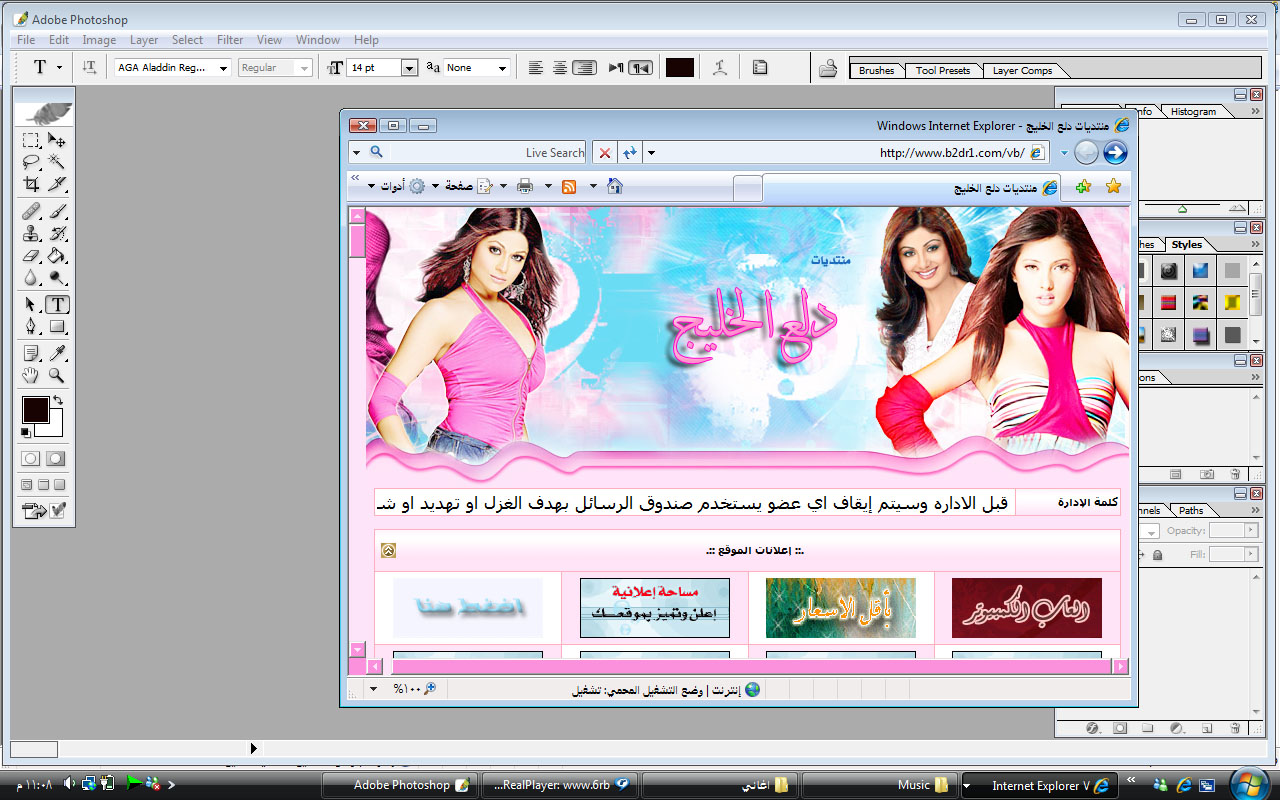Open the anti-aliasing method dropdown
Image resolution: width=1280 pixels, height=800 pixels.
click(x=502, y=68)
